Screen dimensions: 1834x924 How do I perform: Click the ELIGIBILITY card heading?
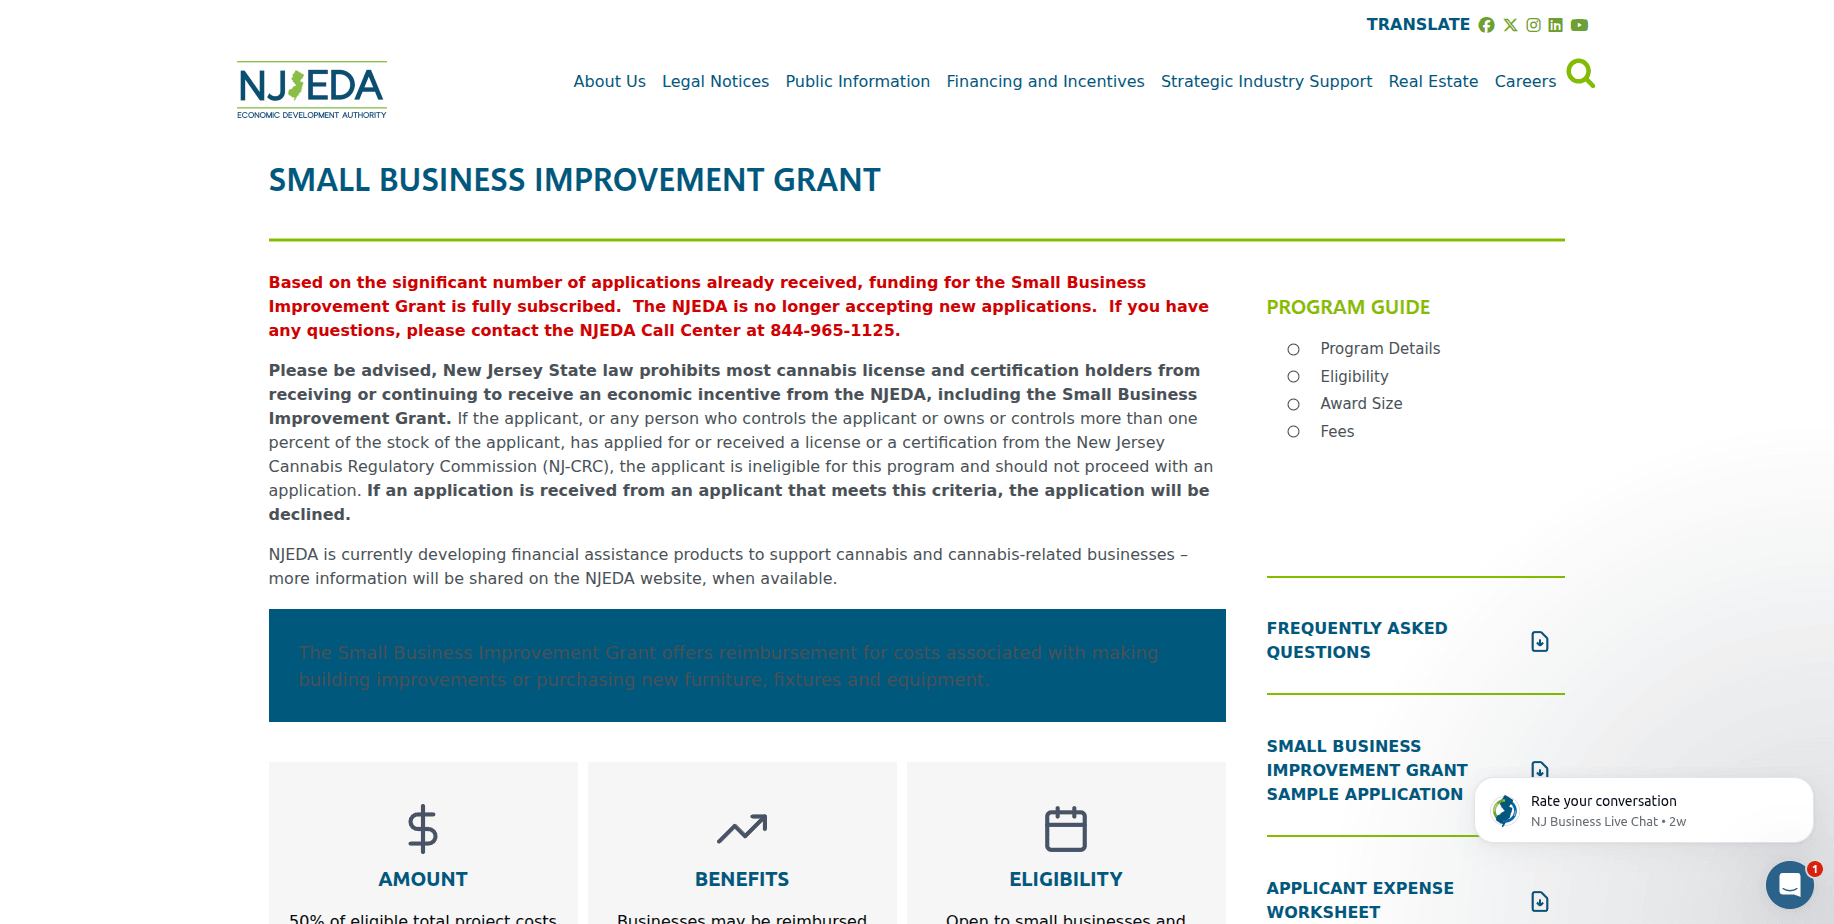pos(1066,879)
